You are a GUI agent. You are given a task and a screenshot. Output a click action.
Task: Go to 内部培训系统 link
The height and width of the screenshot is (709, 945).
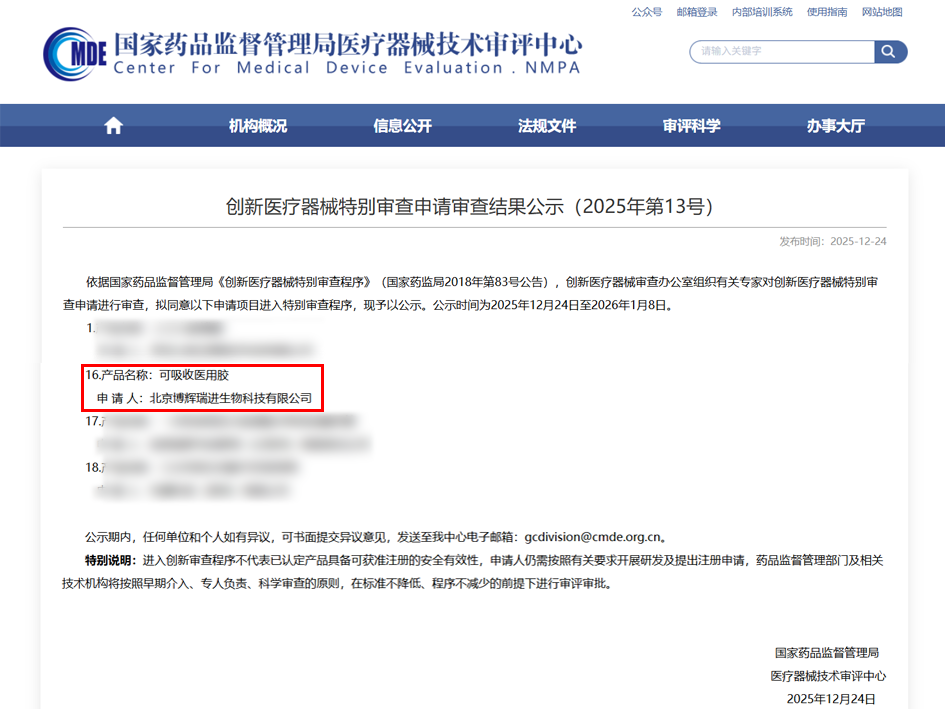[x=762, y=12]
